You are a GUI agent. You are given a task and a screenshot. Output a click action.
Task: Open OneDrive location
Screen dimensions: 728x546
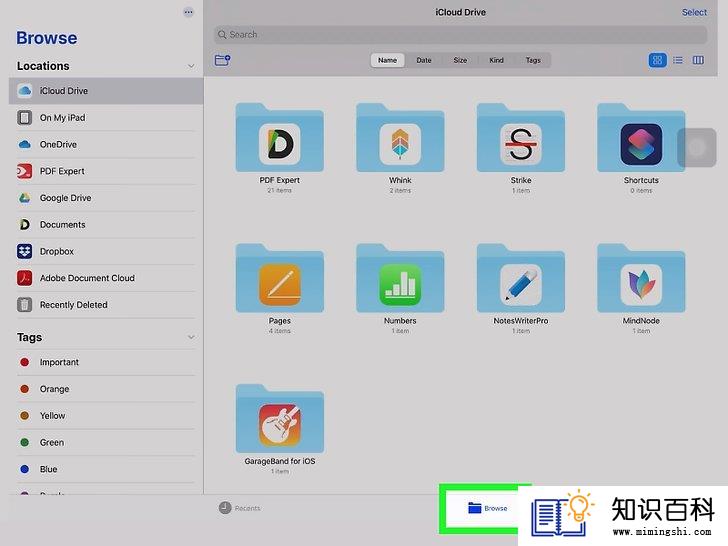click(x=106, y=144)
